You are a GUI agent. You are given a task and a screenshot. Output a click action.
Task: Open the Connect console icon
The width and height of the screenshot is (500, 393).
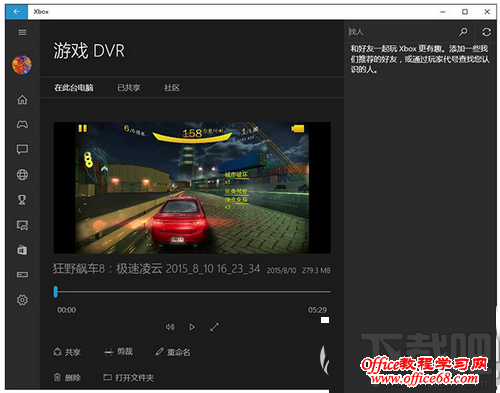click(22, 274)
